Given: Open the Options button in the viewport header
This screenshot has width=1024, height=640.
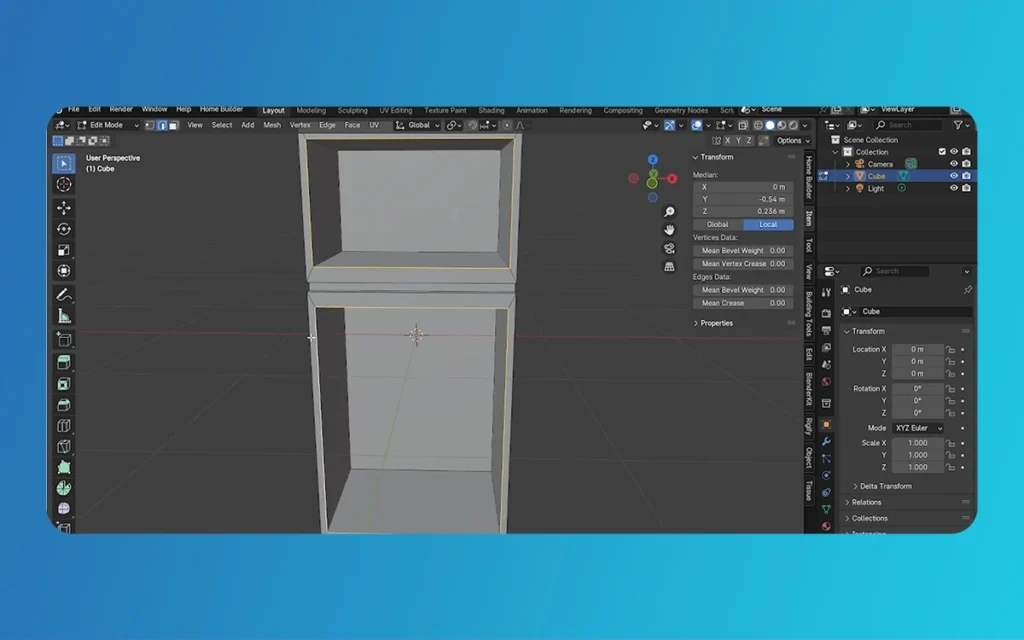Looking at the screenshot, I should (x=789, y=141).
